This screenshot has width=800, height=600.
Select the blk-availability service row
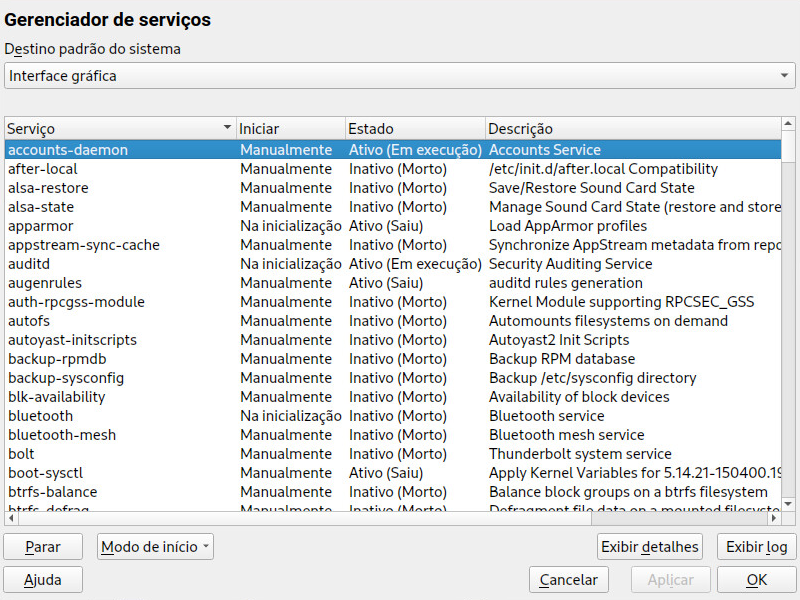coord(393,397)
